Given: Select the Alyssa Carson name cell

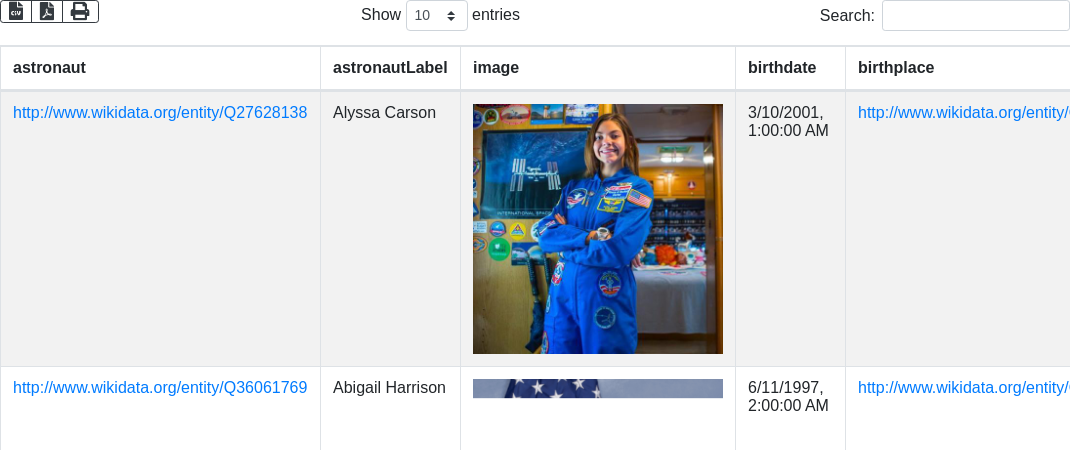Looking at the screenshot, I should pyautogui.click(x=384, y=113).
